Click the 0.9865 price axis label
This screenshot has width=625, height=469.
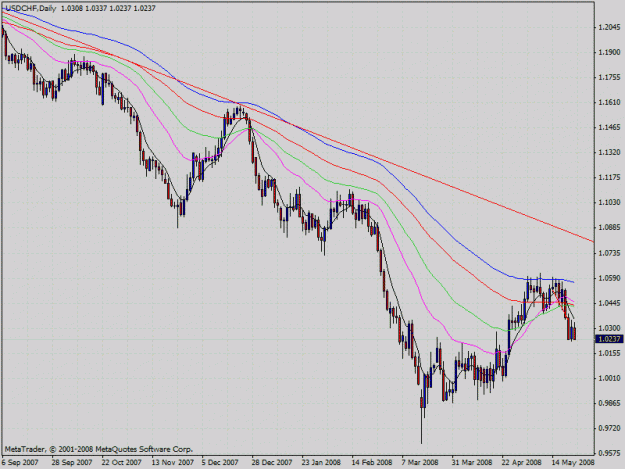click(609, 403)
